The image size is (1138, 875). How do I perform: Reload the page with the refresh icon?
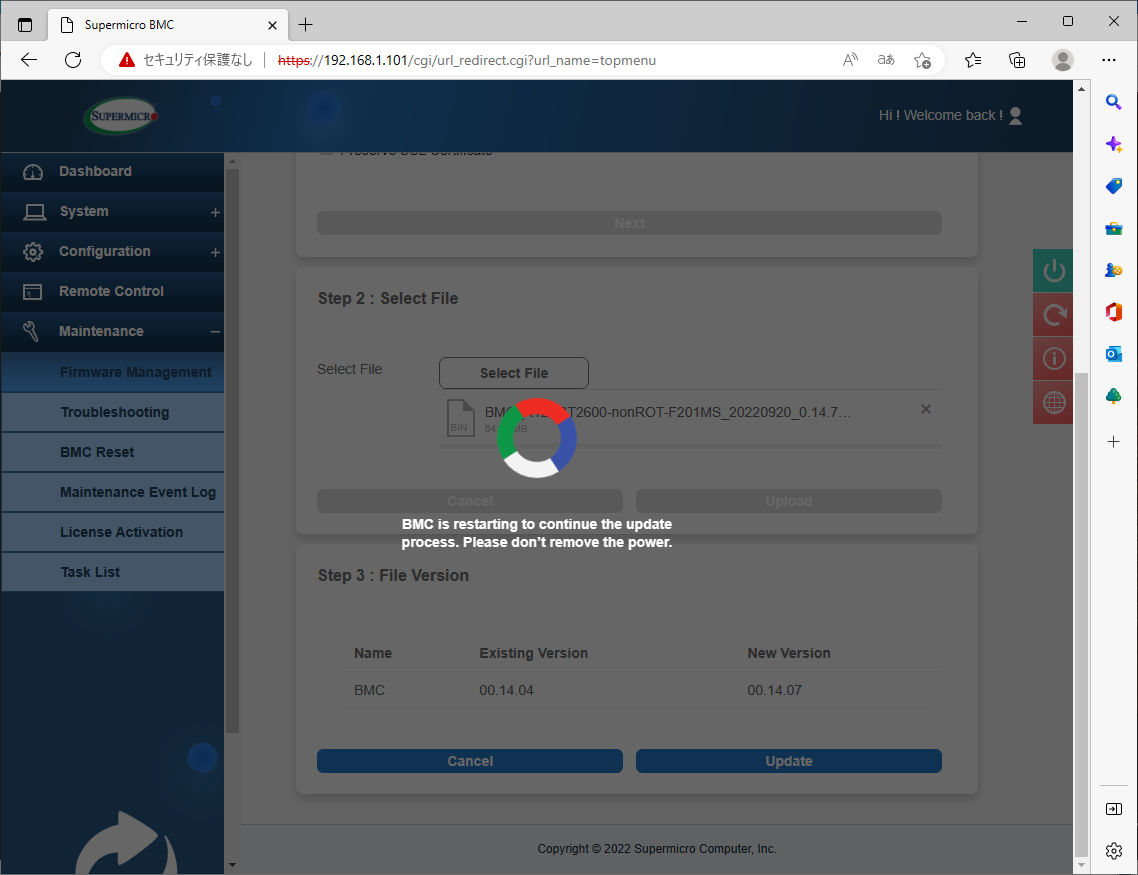[73, 60]
